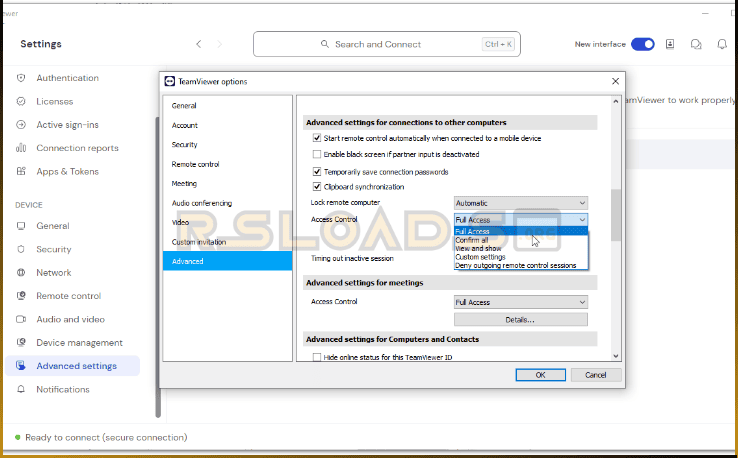The width and height of the screenshot is (738, 458).
Task: Click the options dialog scrollbar thumb
Action: tap(616, 215)
